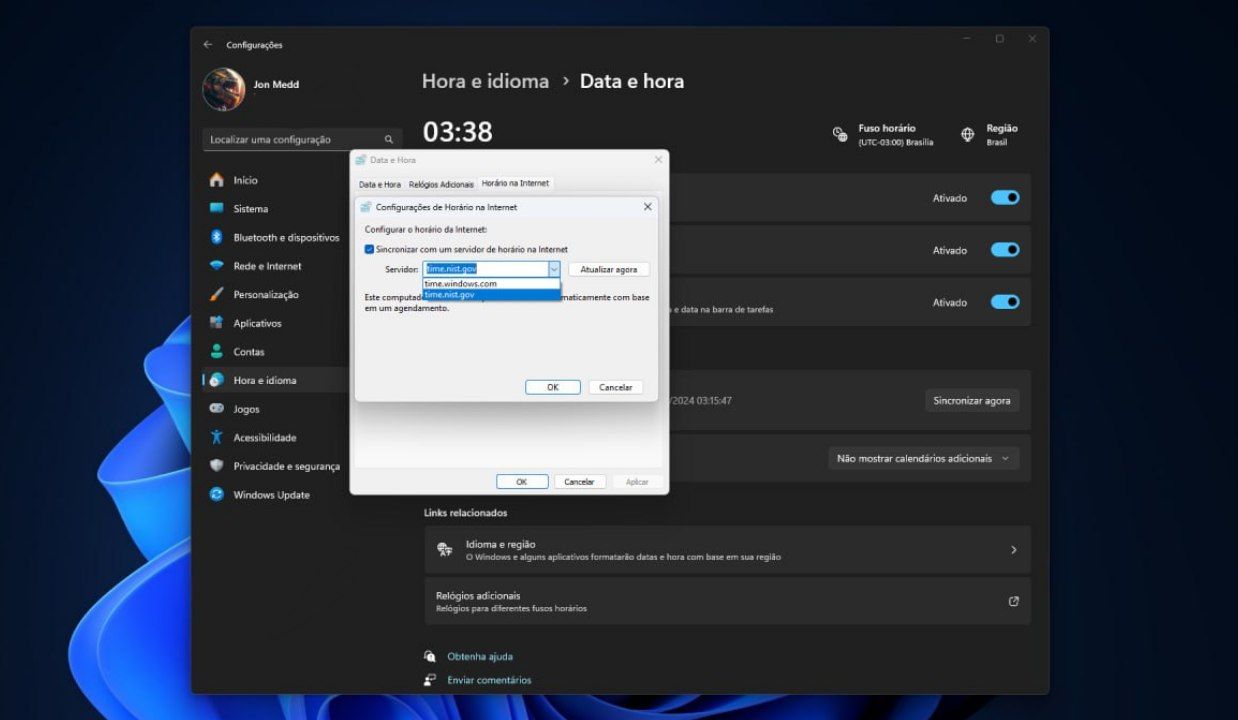Open the Servidor dropdown arrow
Viewport: 1238px width, 720px height.
[554, 269]
